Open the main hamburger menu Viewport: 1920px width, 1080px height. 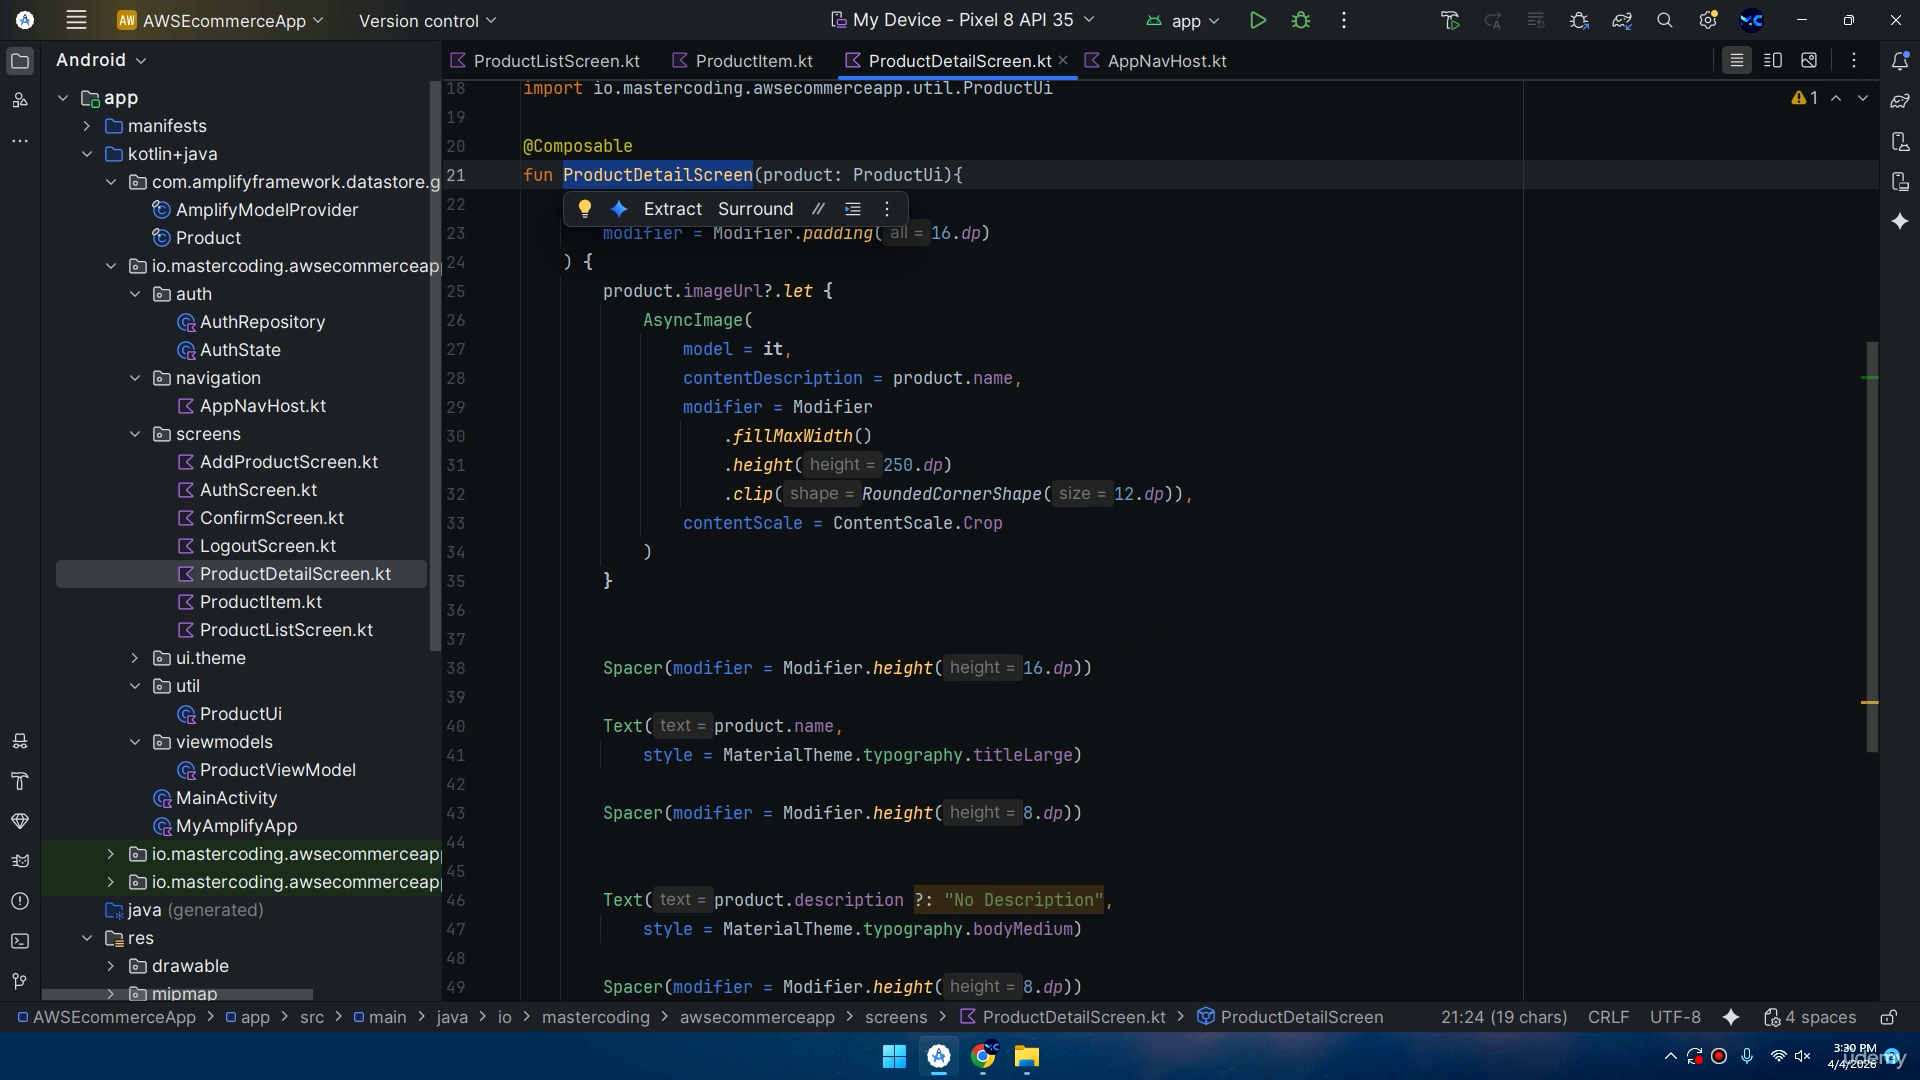(x=76, y=20)
